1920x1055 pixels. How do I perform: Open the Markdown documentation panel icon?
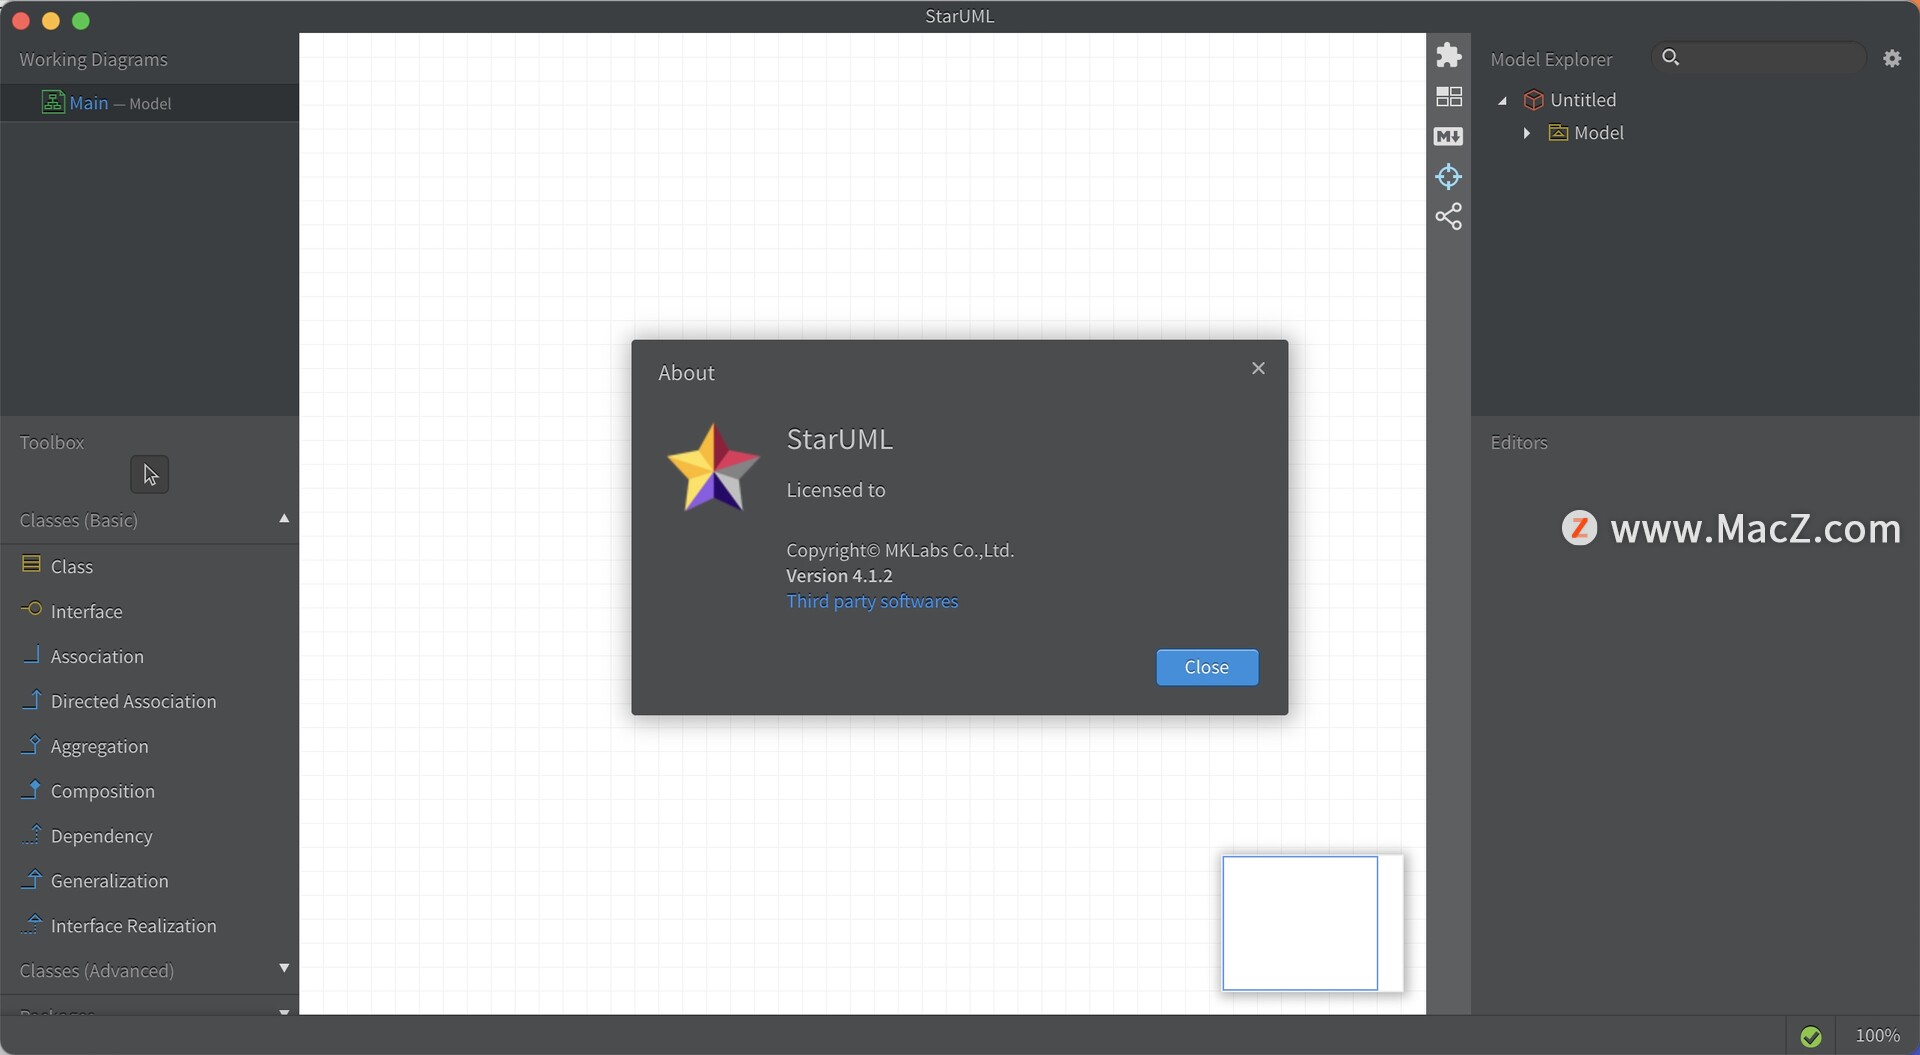coord(1448,136)
